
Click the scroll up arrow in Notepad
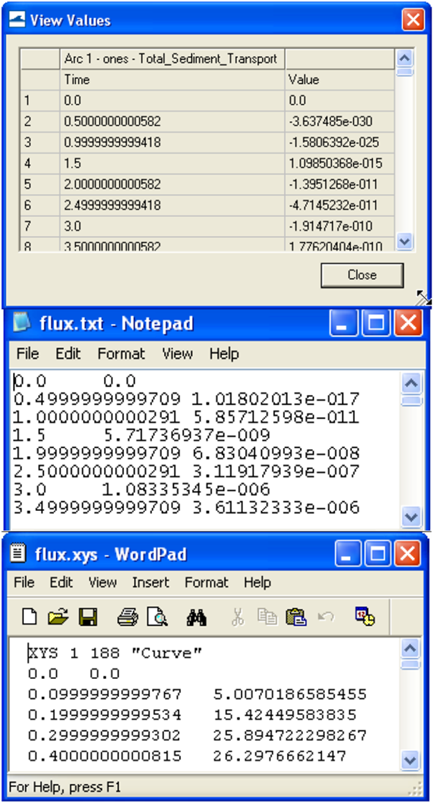tap(412, 382)
